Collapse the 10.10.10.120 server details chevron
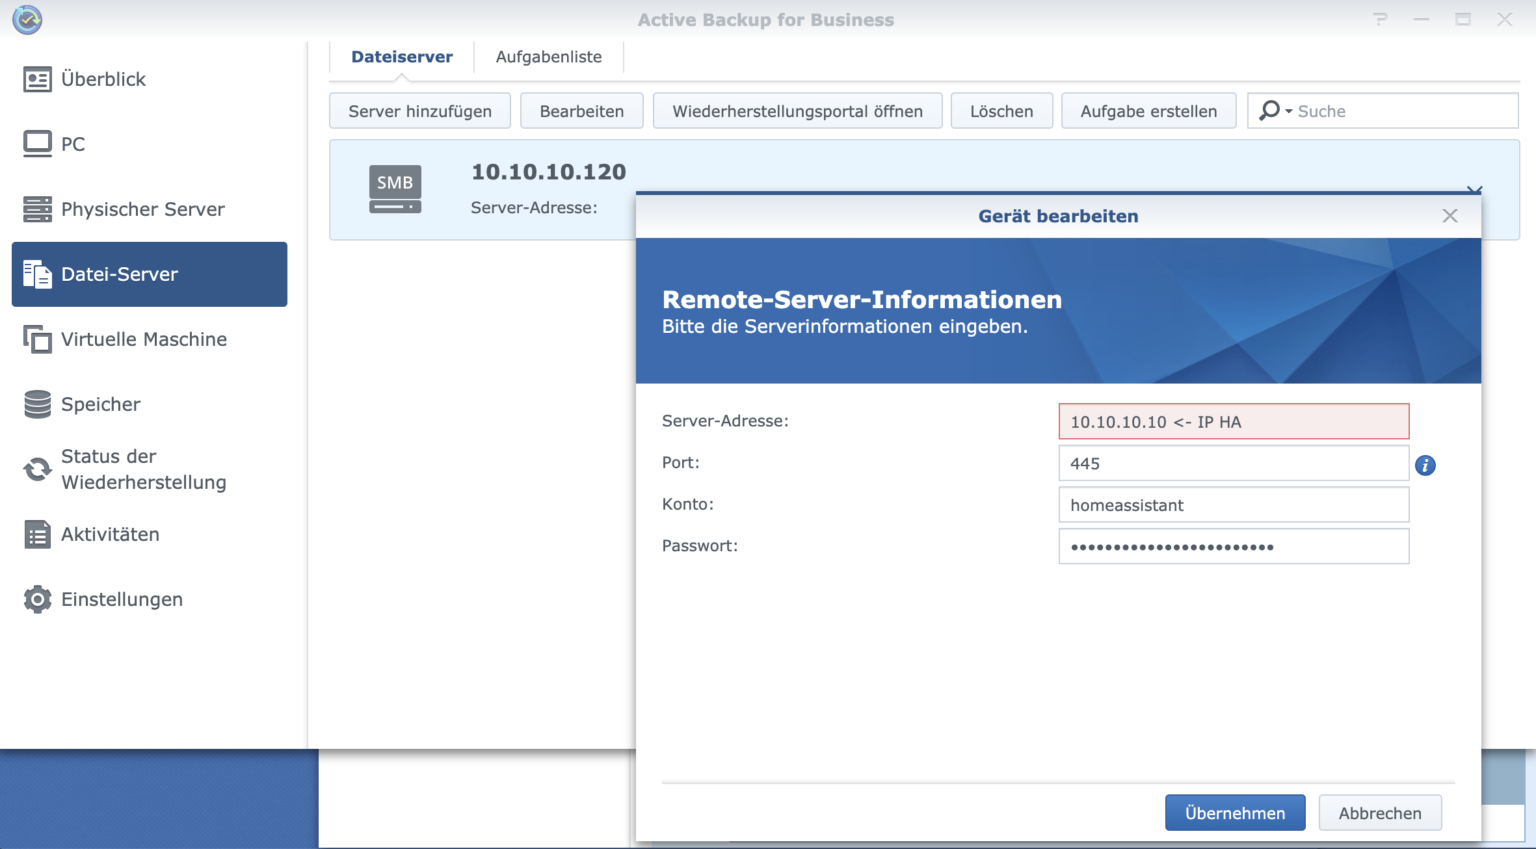1536x849 pixels. (x=1474, y=190)
